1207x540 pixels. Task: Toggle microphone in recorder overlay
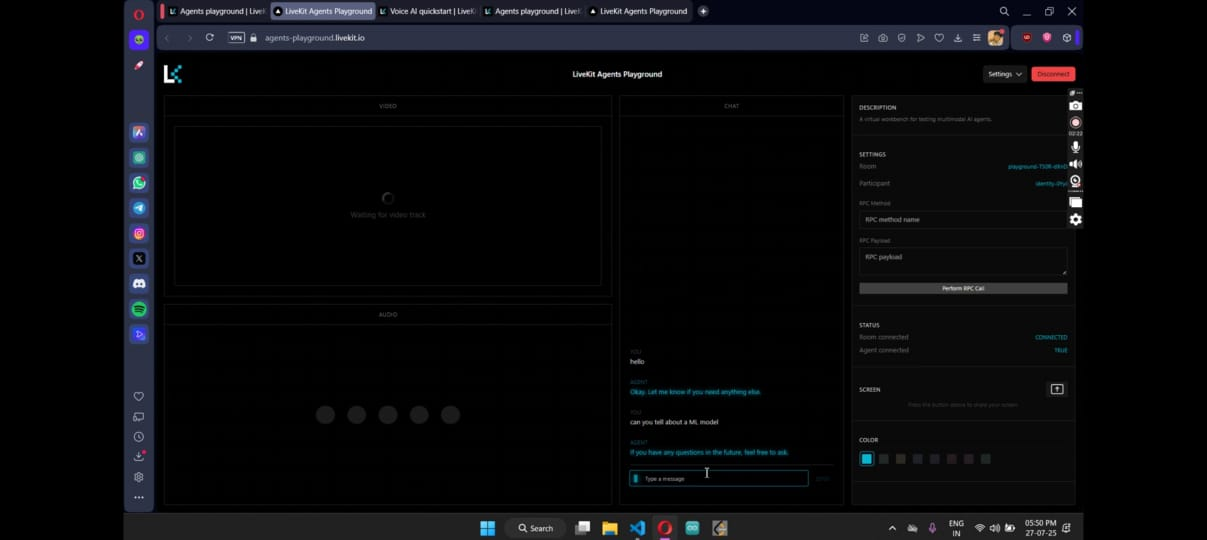click(x=1076, y=147)
